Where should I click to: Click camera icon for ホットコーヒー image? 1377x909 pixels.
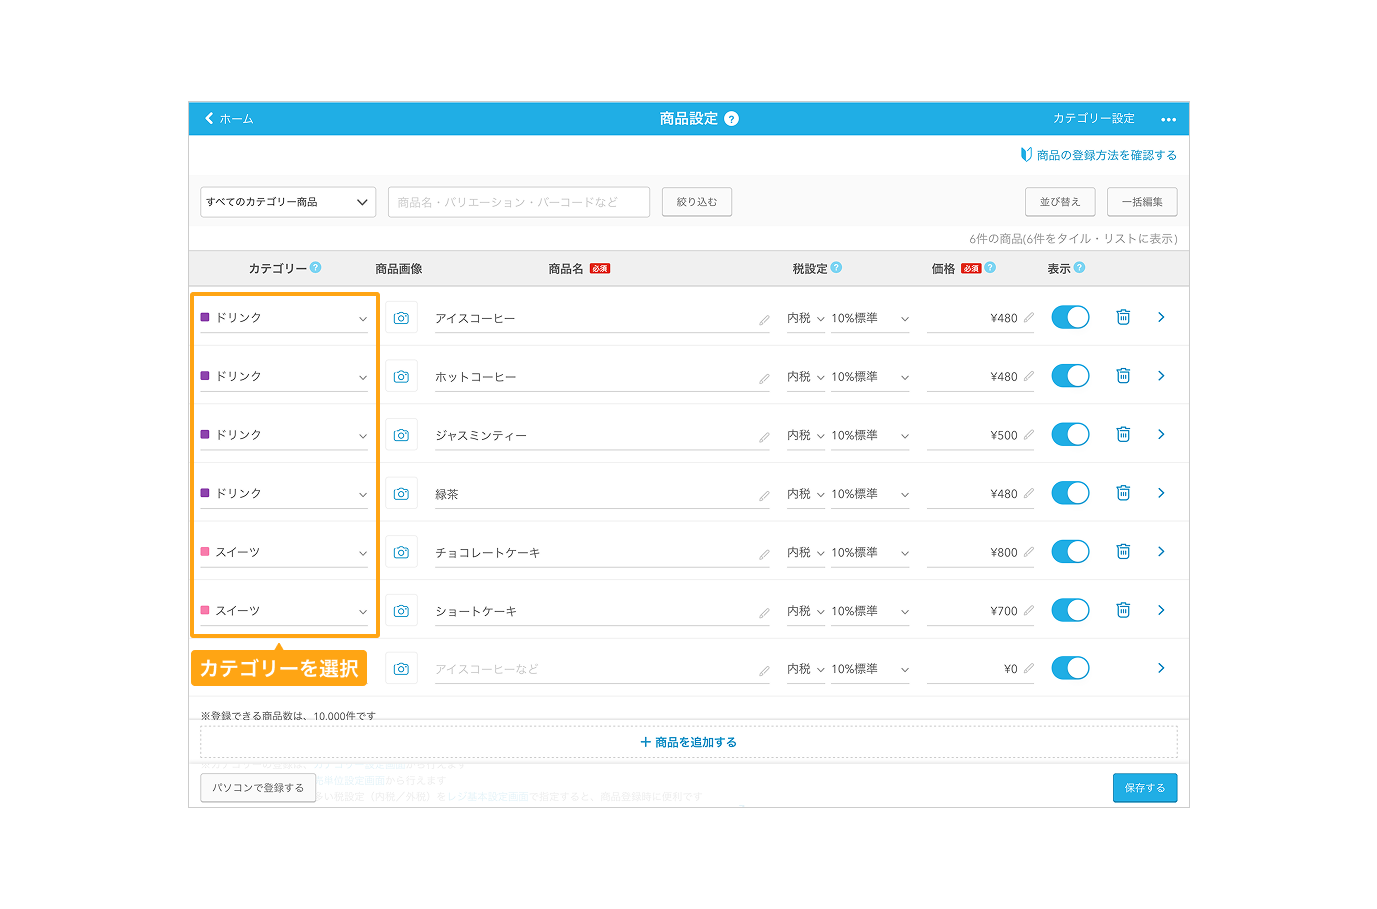(x=401, y=377)
